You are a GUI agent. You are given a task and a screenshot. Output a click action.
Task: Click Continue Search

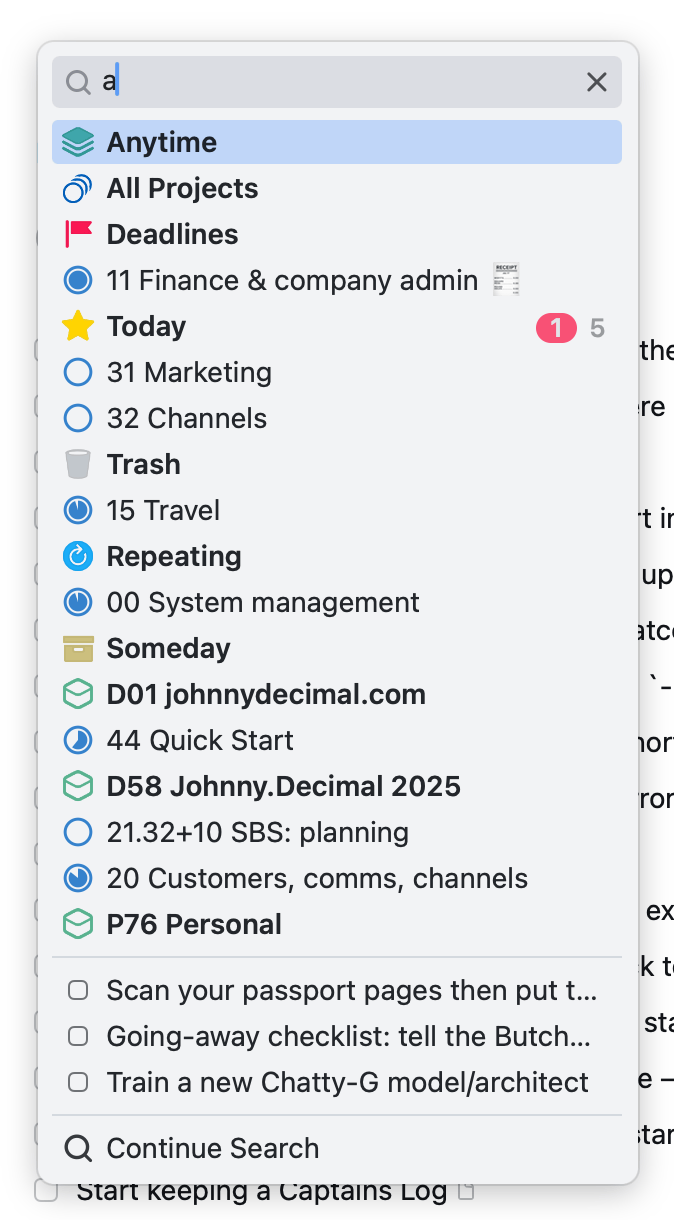pyautogui.click(x=212, y=1148)
